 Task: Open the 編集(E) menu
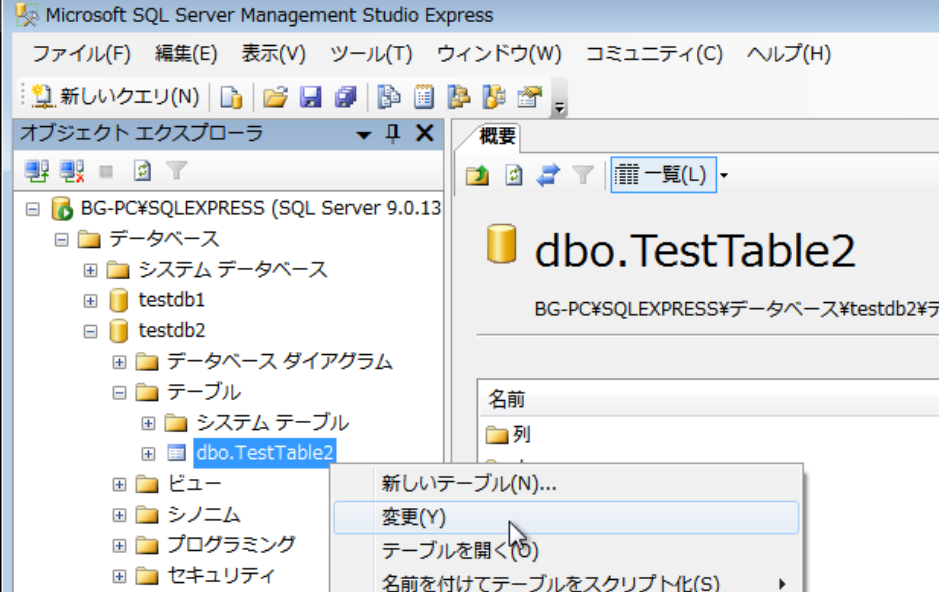tap(186, 54)
